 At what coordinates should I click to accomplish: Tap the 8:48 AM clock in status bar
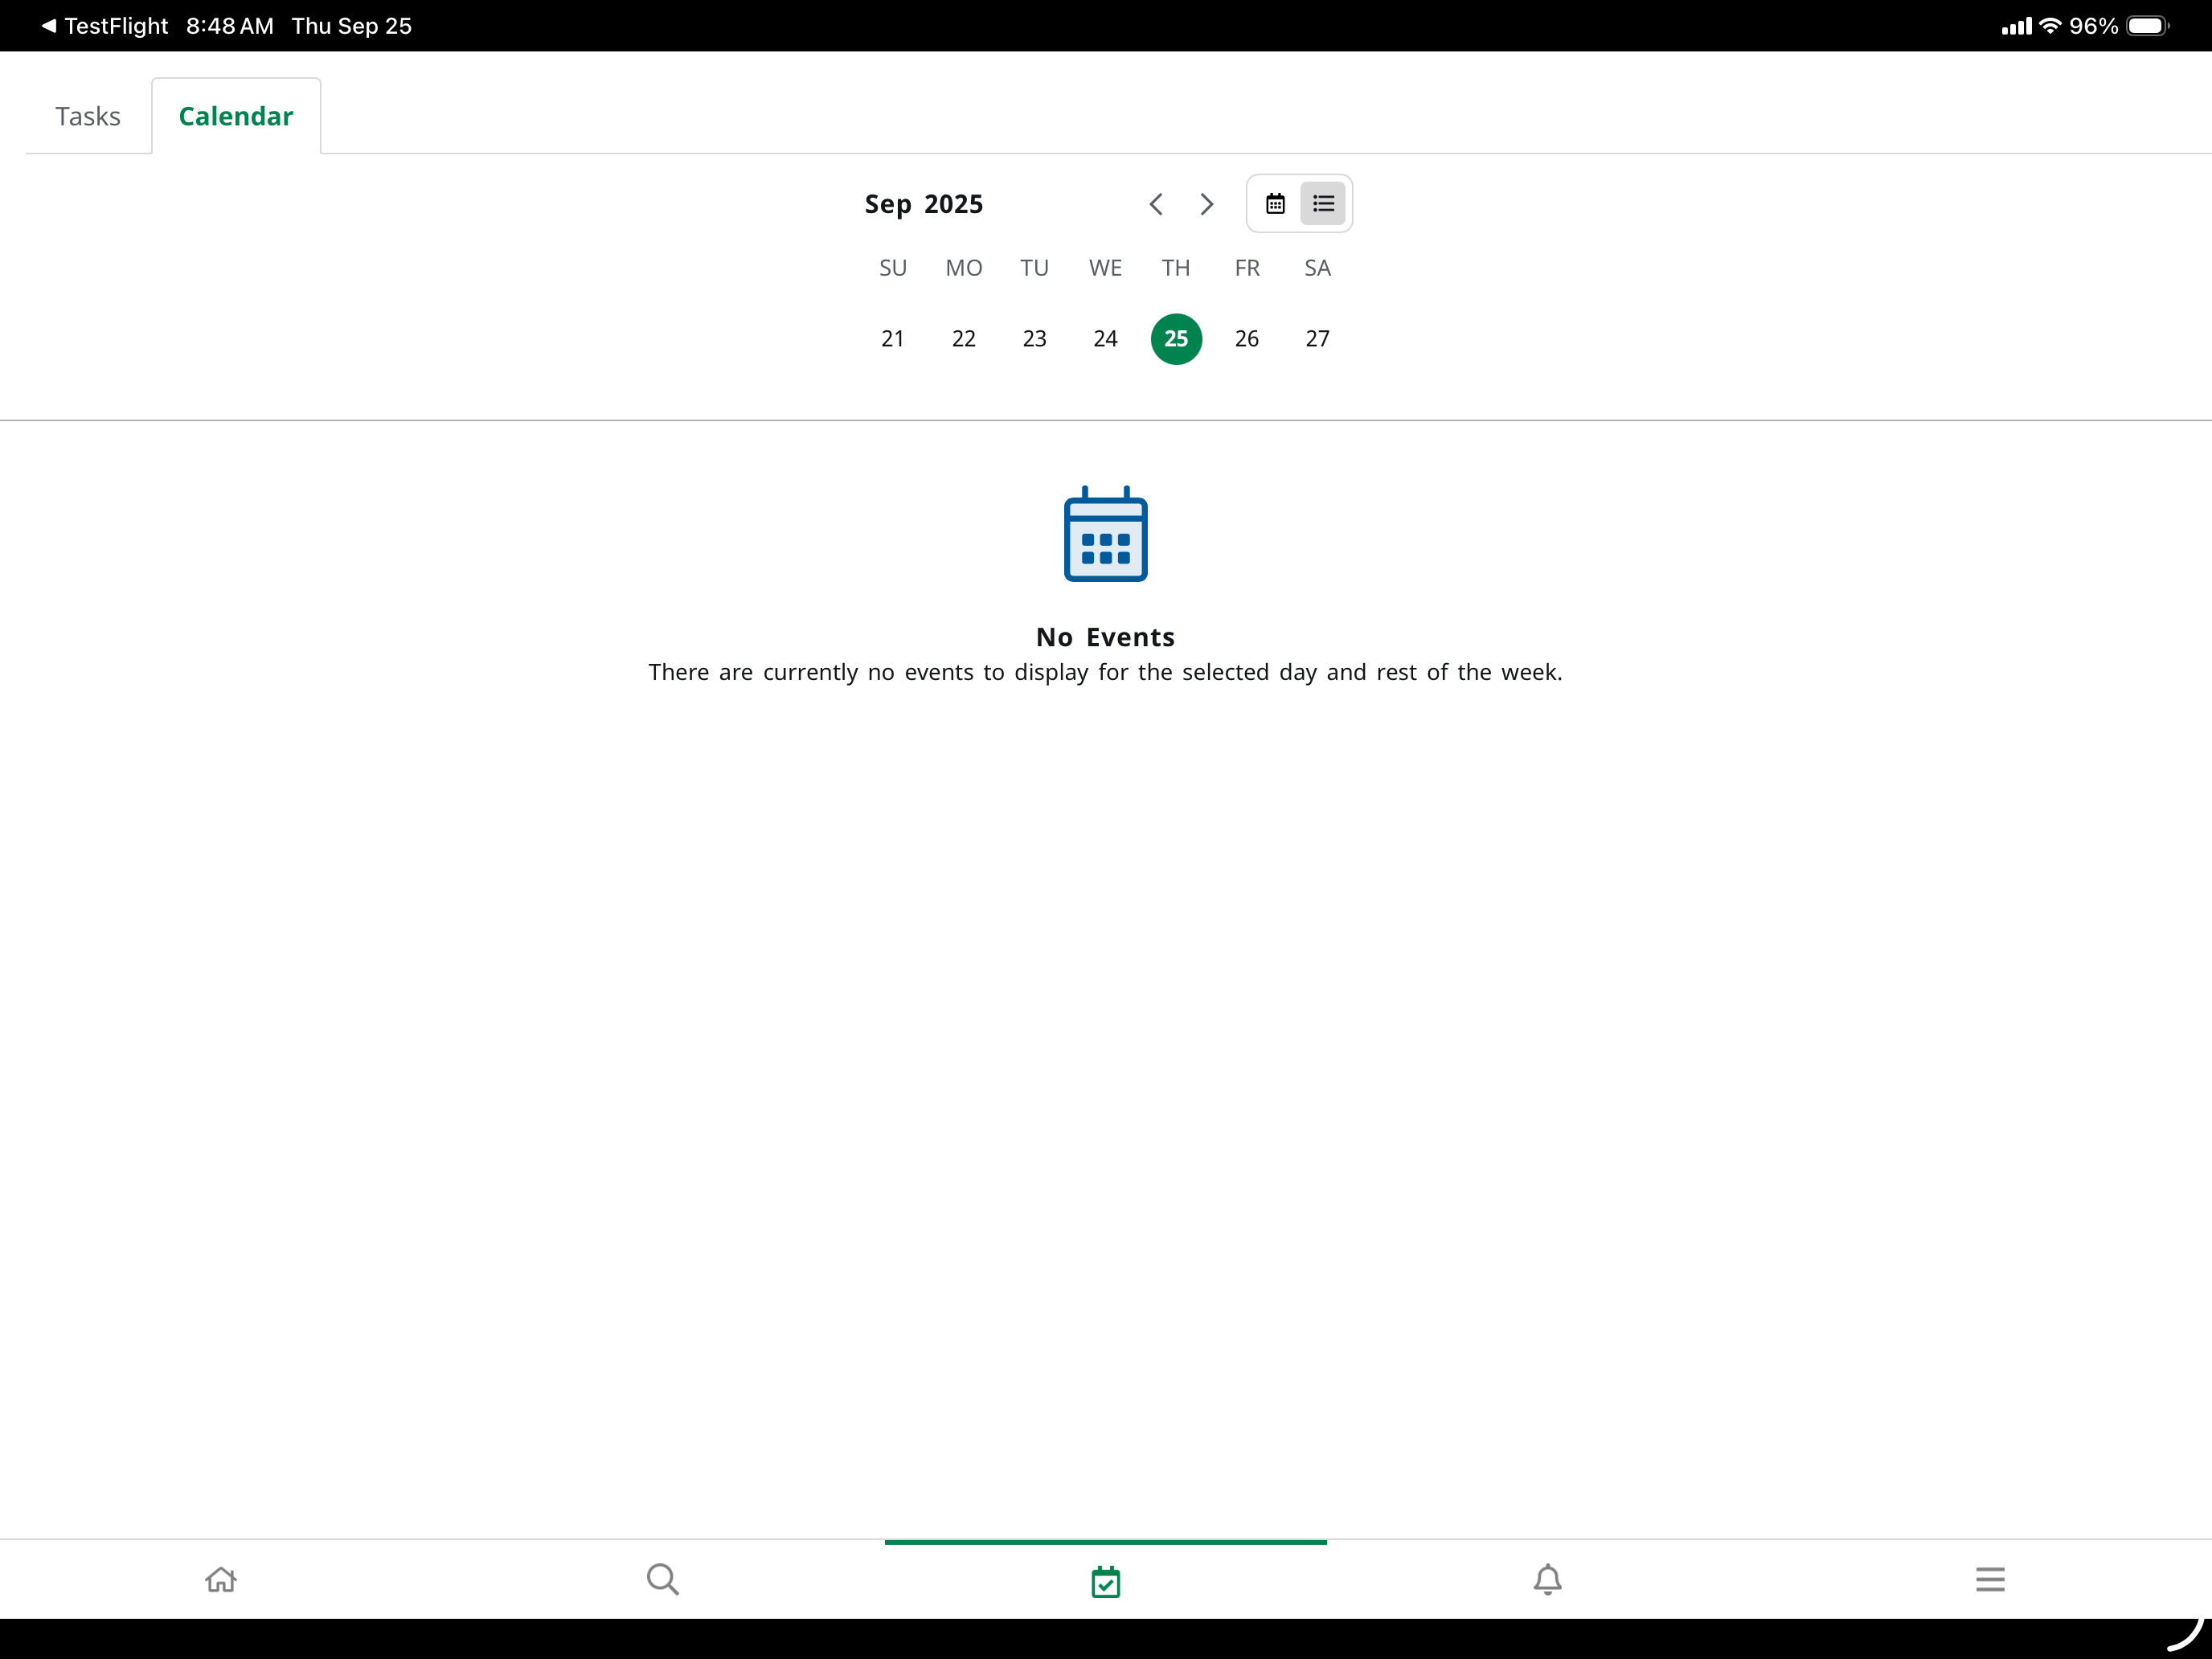(x=230, y=26)
